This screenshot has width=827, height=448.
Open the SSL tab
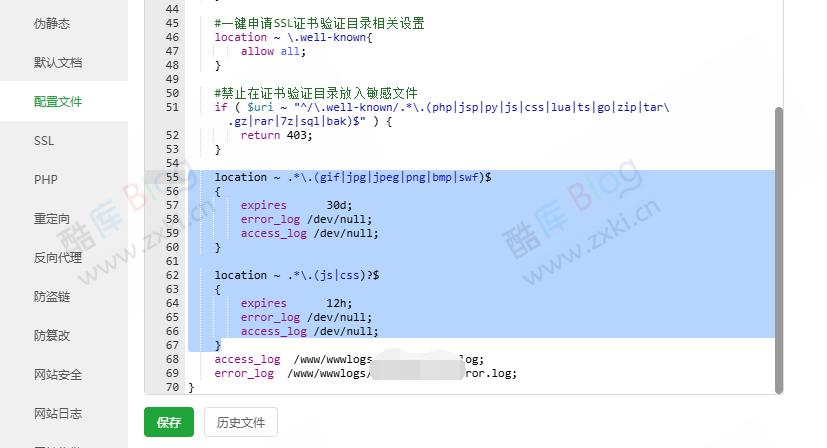44,140
